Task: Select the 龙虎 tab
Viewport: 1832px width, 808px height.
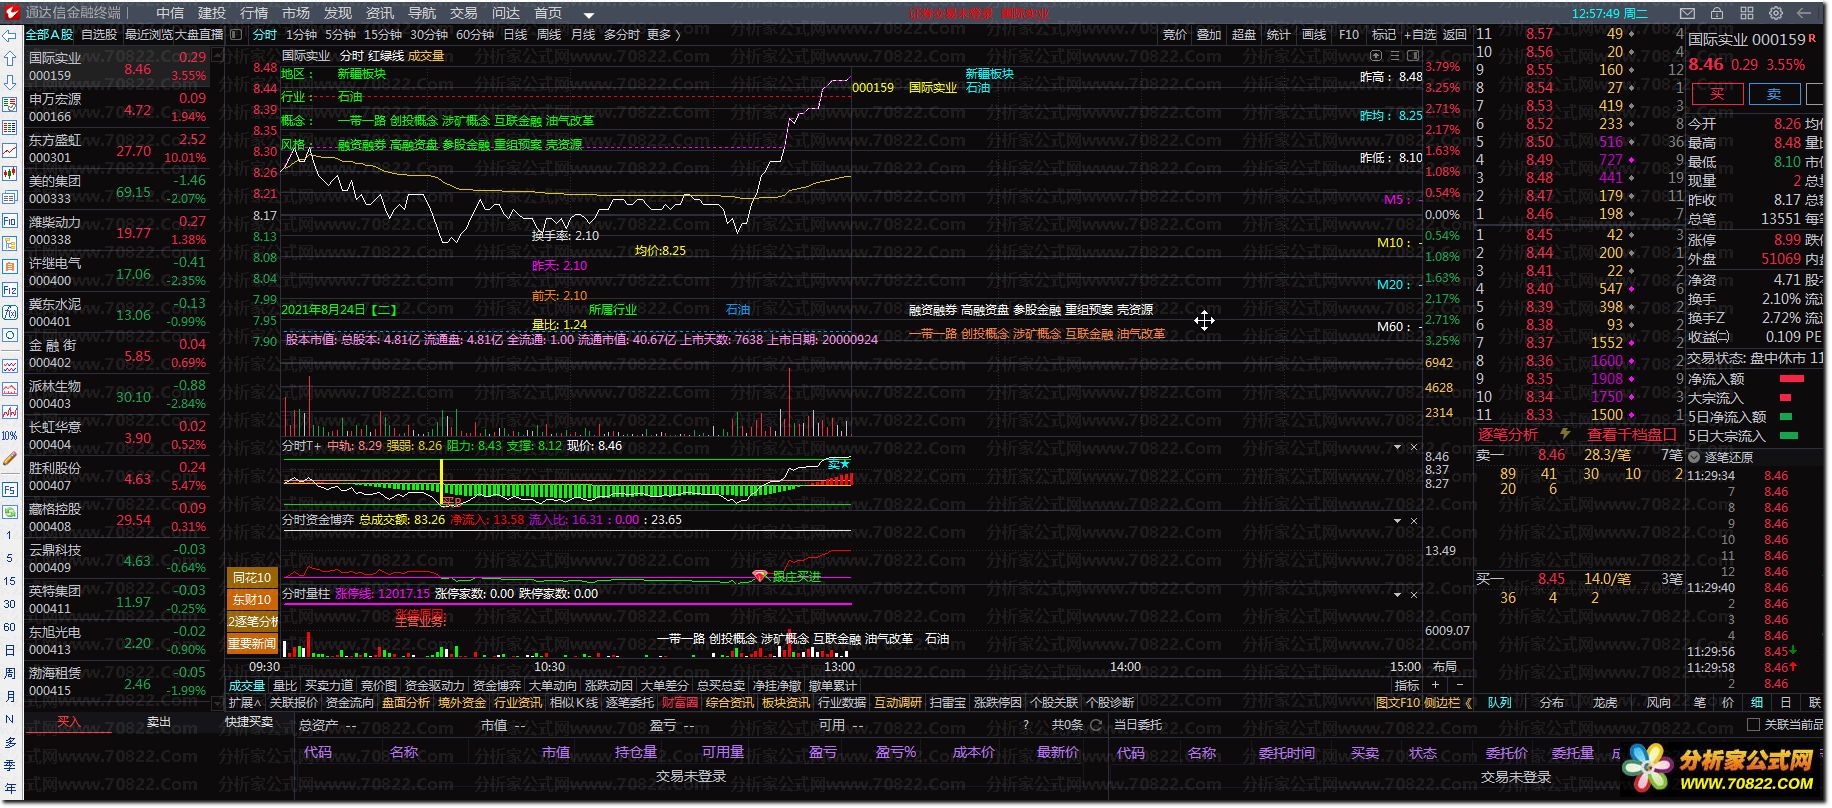Action: (x=1605, y=703)
